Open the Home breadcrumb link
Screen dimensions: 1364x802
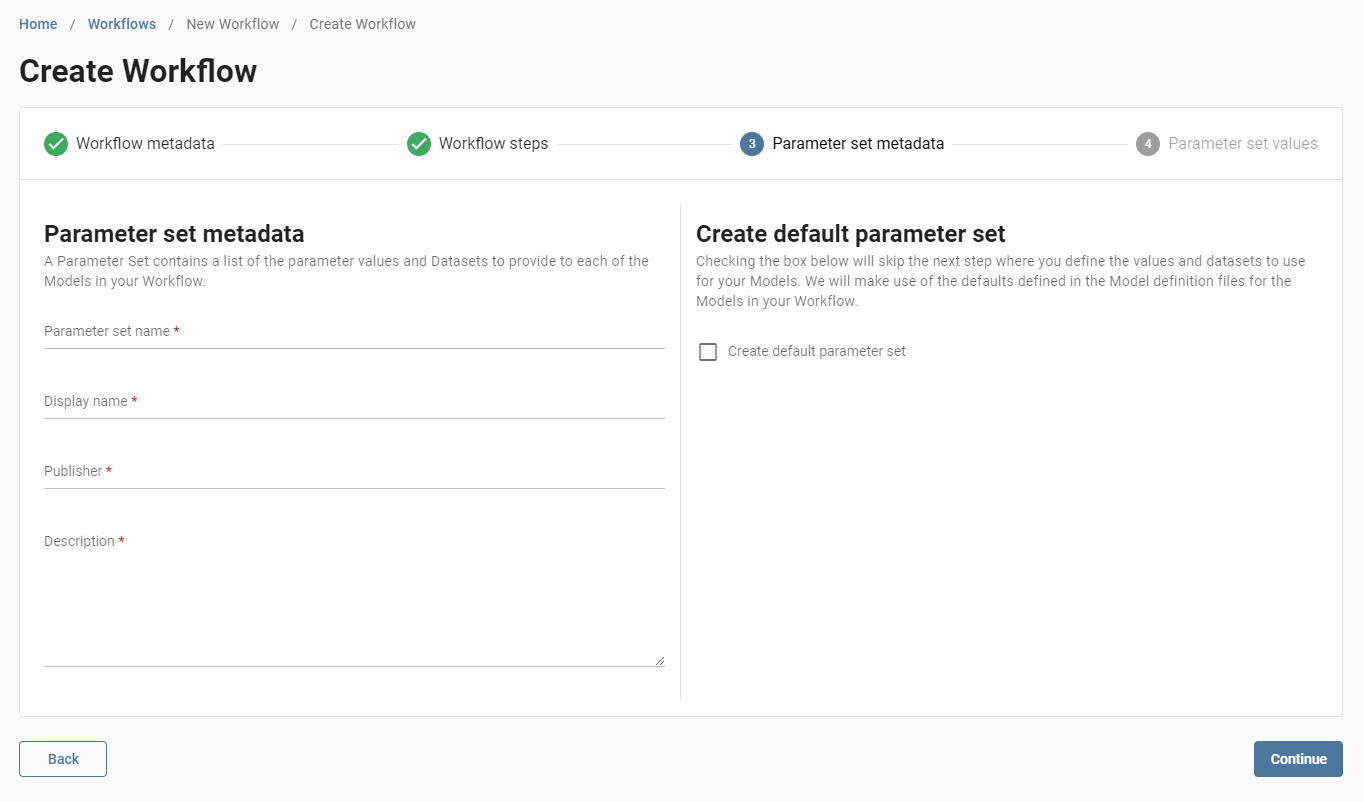pyautogui.click(x=37, y=23)
